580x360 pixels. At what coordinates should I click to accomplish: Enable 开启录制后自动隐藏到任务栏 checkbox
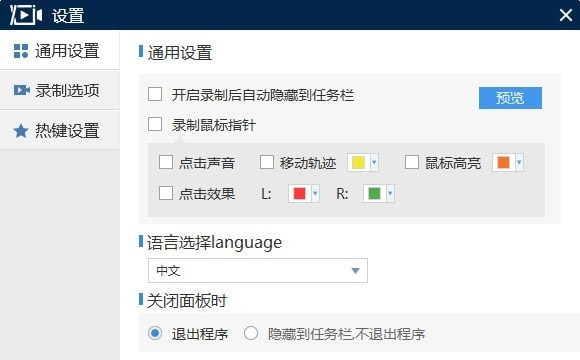[155, 94]
